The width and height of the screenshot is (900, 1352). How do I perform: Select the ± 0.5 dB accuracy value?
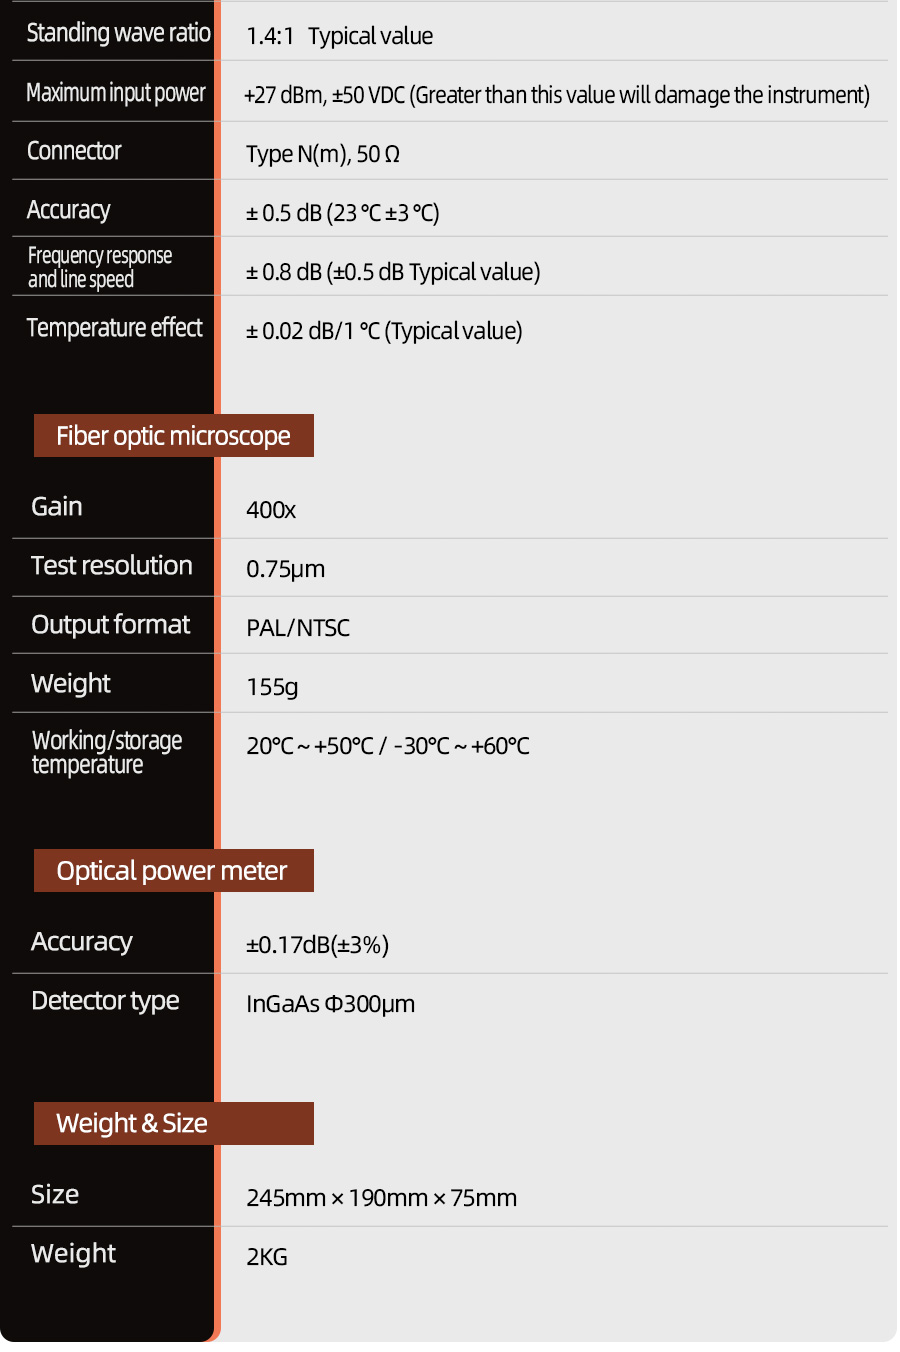[343, 213]
